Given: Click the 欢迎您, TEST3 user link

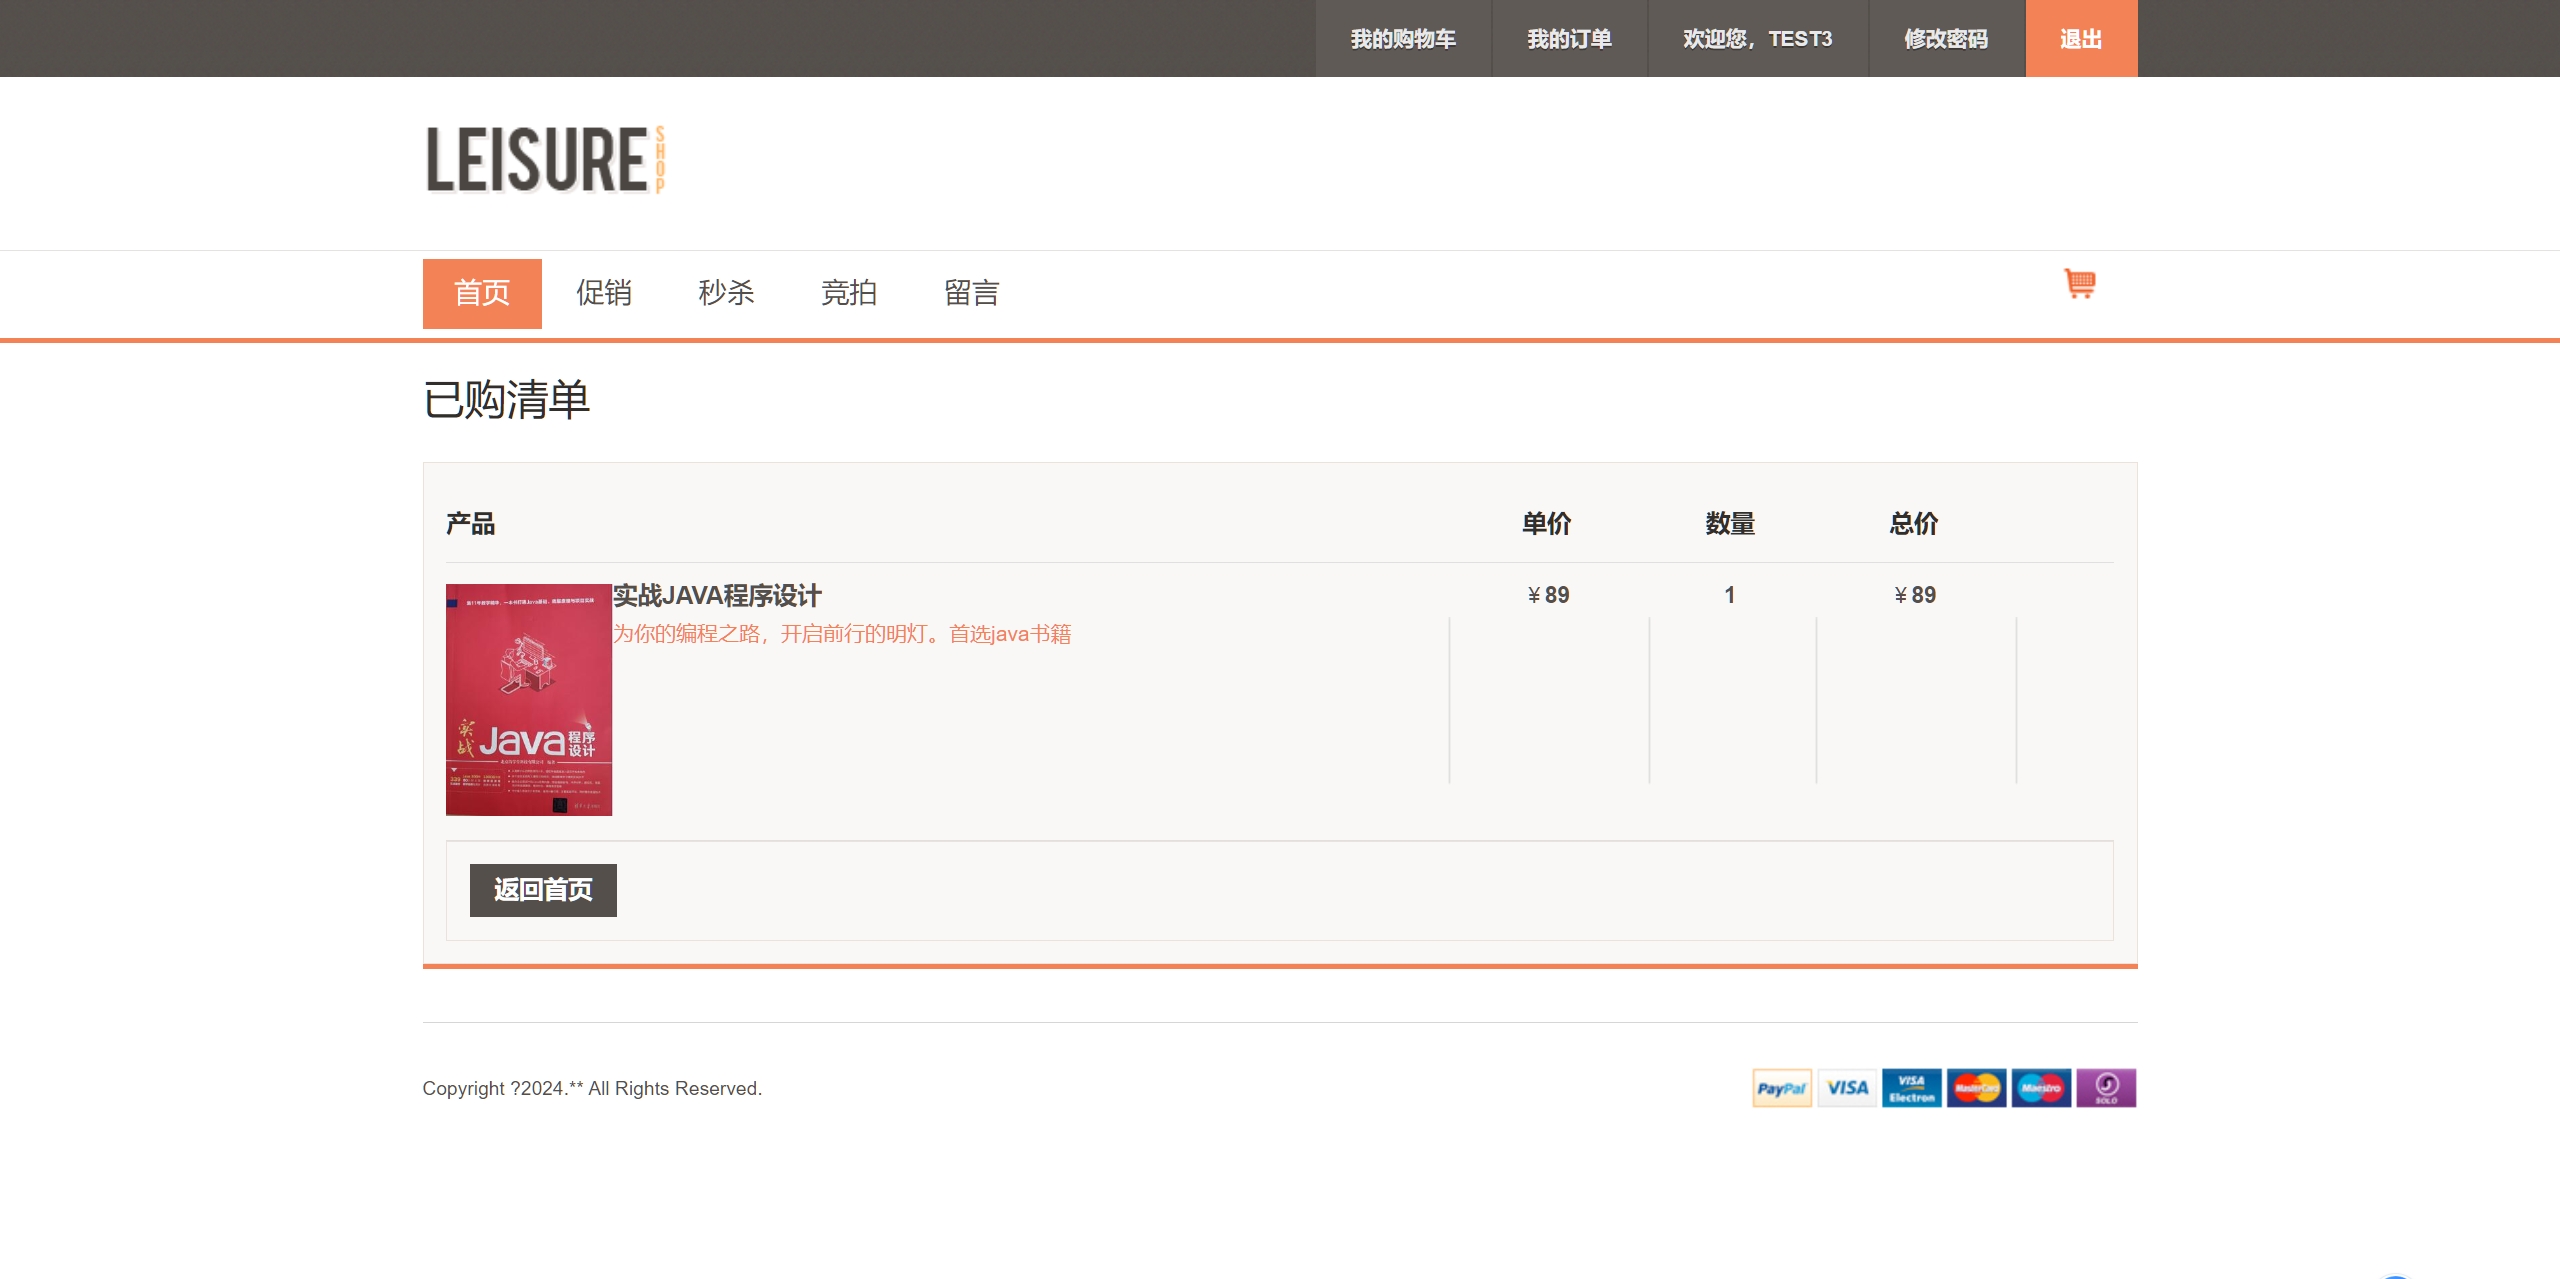Looking at the screenshot, I should 1758,39.
